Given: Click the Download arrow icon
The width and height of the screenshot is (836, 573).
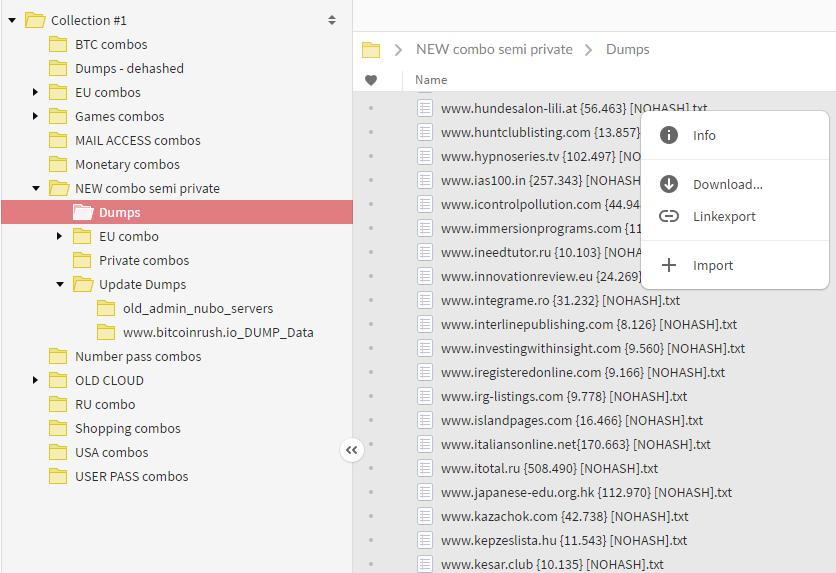Looking at the screenshot, I should (669, 184).
